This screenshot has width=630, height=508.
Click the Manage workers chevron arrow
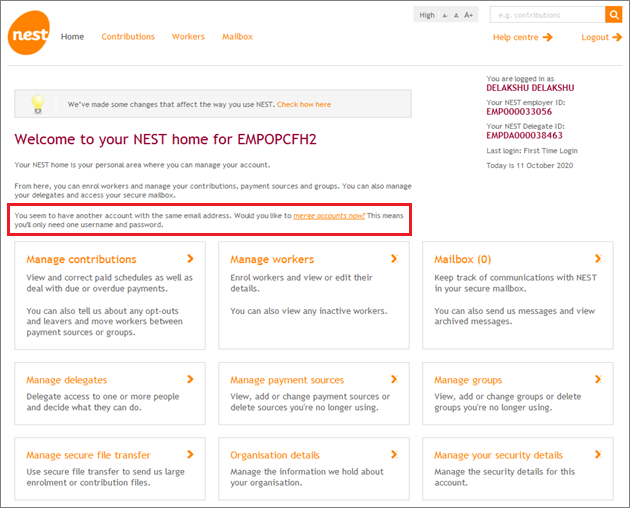point(395,258)
